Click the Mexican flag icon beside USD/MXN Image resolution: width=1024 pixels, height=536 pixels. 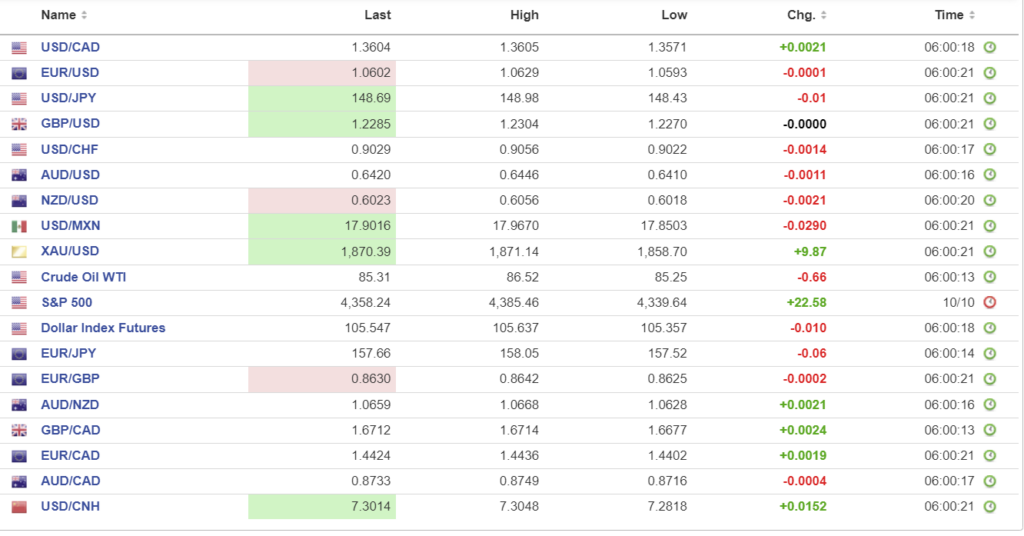[19, 226]
